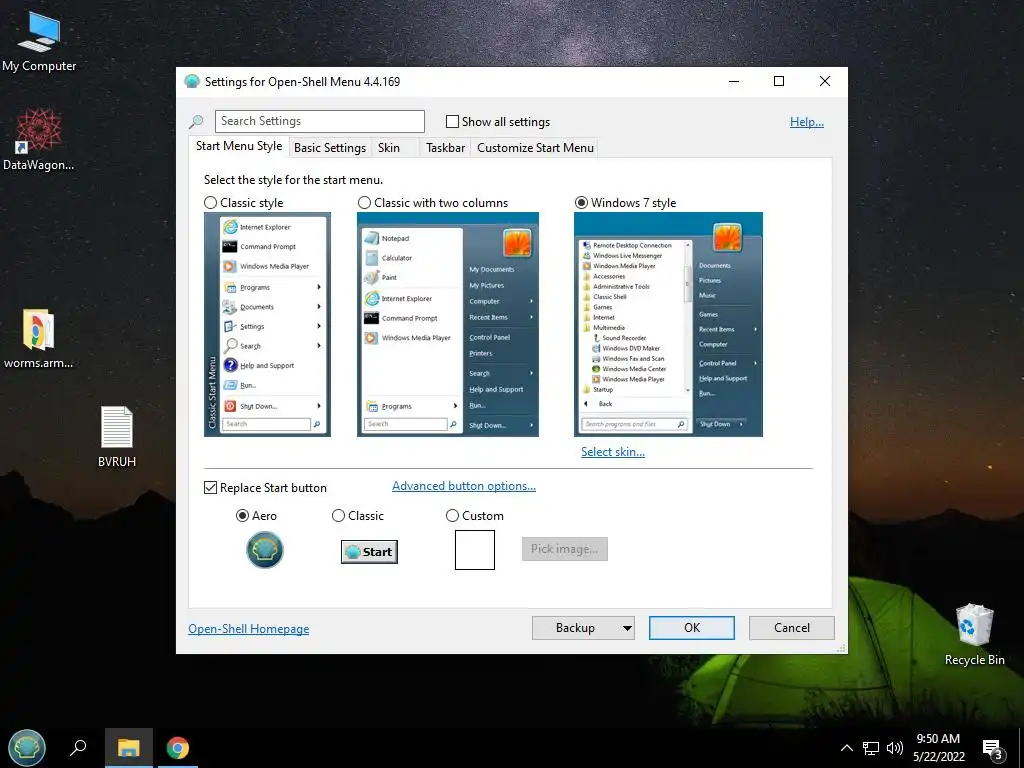Open Backup dropdown arrow
Viewport: 1024px width, 768px height.
[x=627, y=628]
